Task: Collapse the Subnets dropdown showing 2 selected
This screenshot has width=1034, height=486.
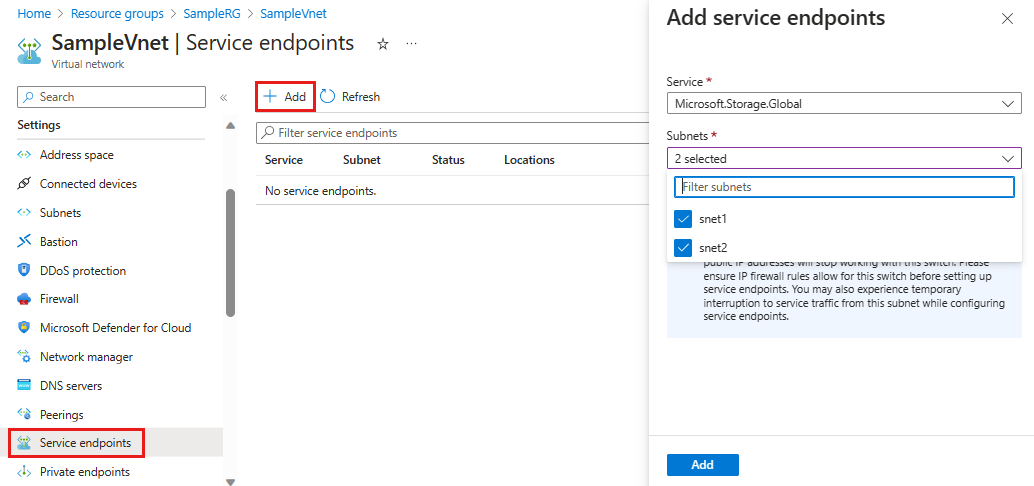Action: [844, 158]
